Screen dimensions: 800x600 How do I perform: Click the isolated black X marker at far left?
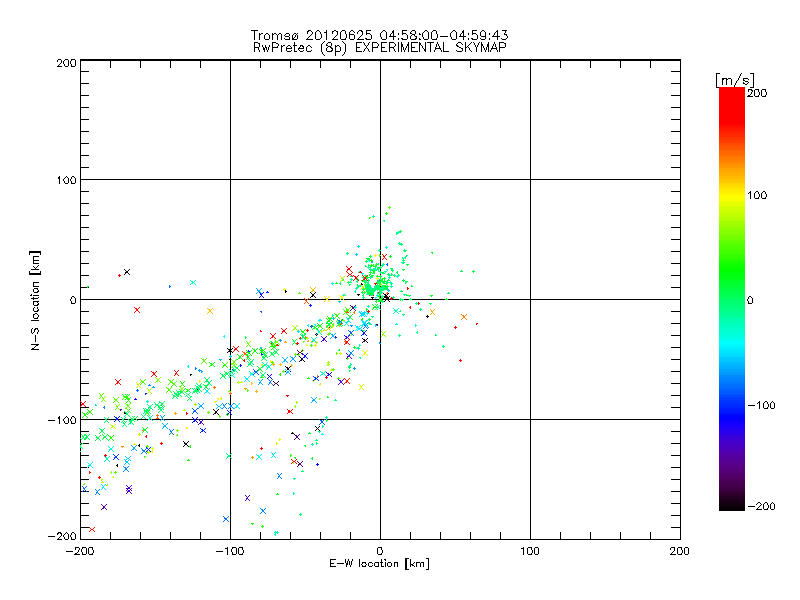(126, 272)
